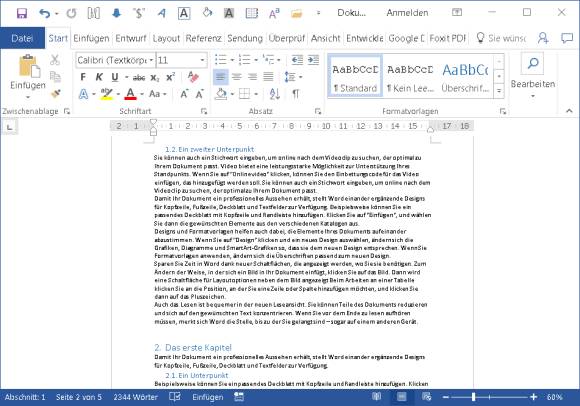Screen dimensions: 580x406
Task: Toggle paragraph marks pilcrow
Action: pos(296,94)
